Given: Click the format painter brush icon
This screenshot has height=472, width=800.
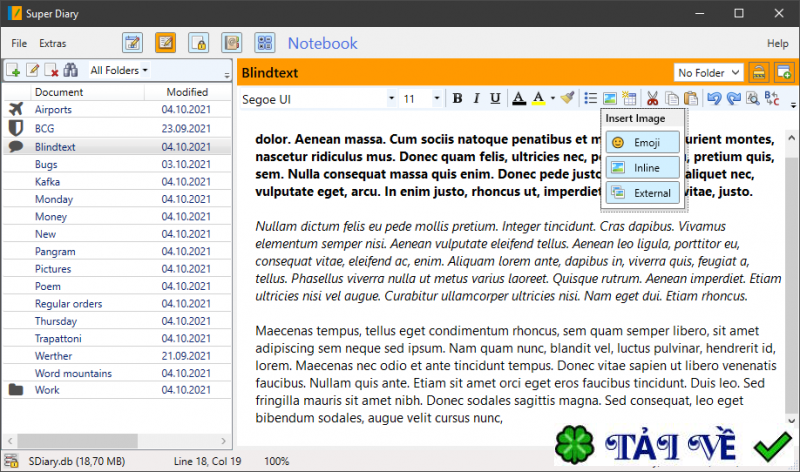Looking at the screenshot, I should click(567, 98).
